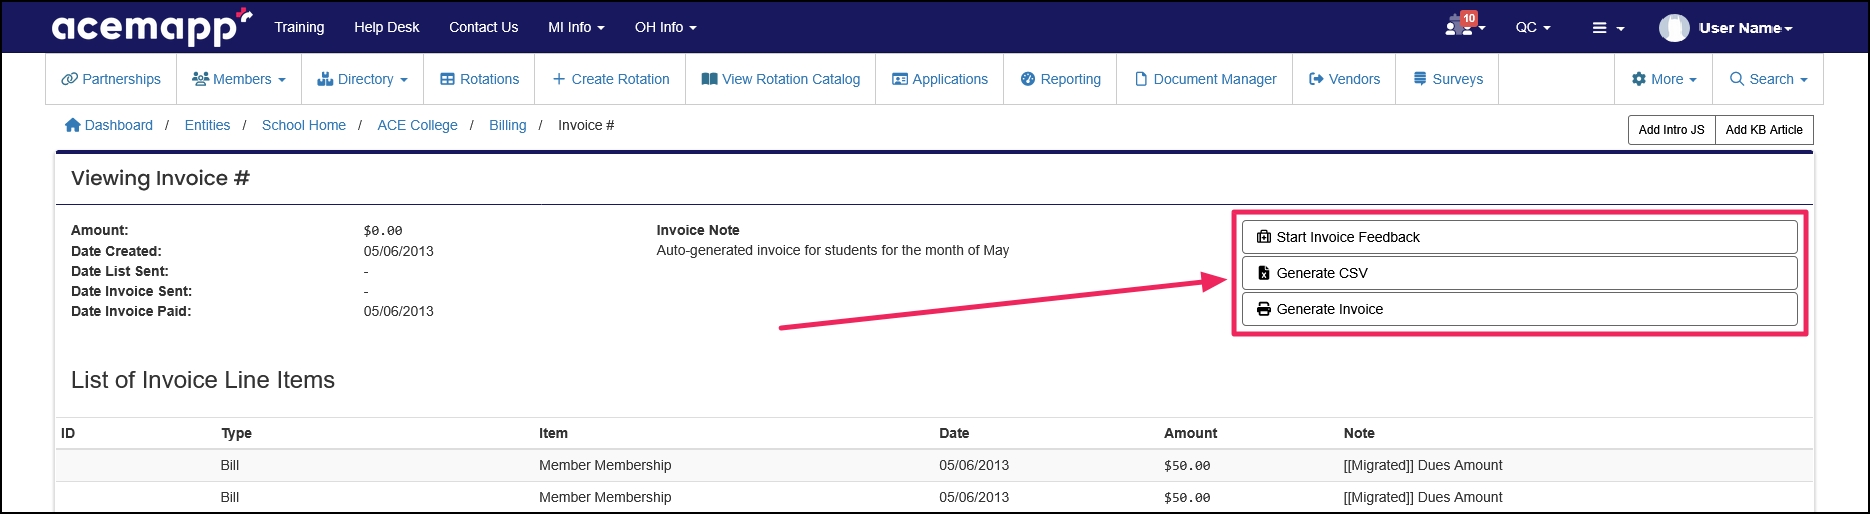
Task: Expand the Members dropdown caret
Action: [x=282, y=80]
